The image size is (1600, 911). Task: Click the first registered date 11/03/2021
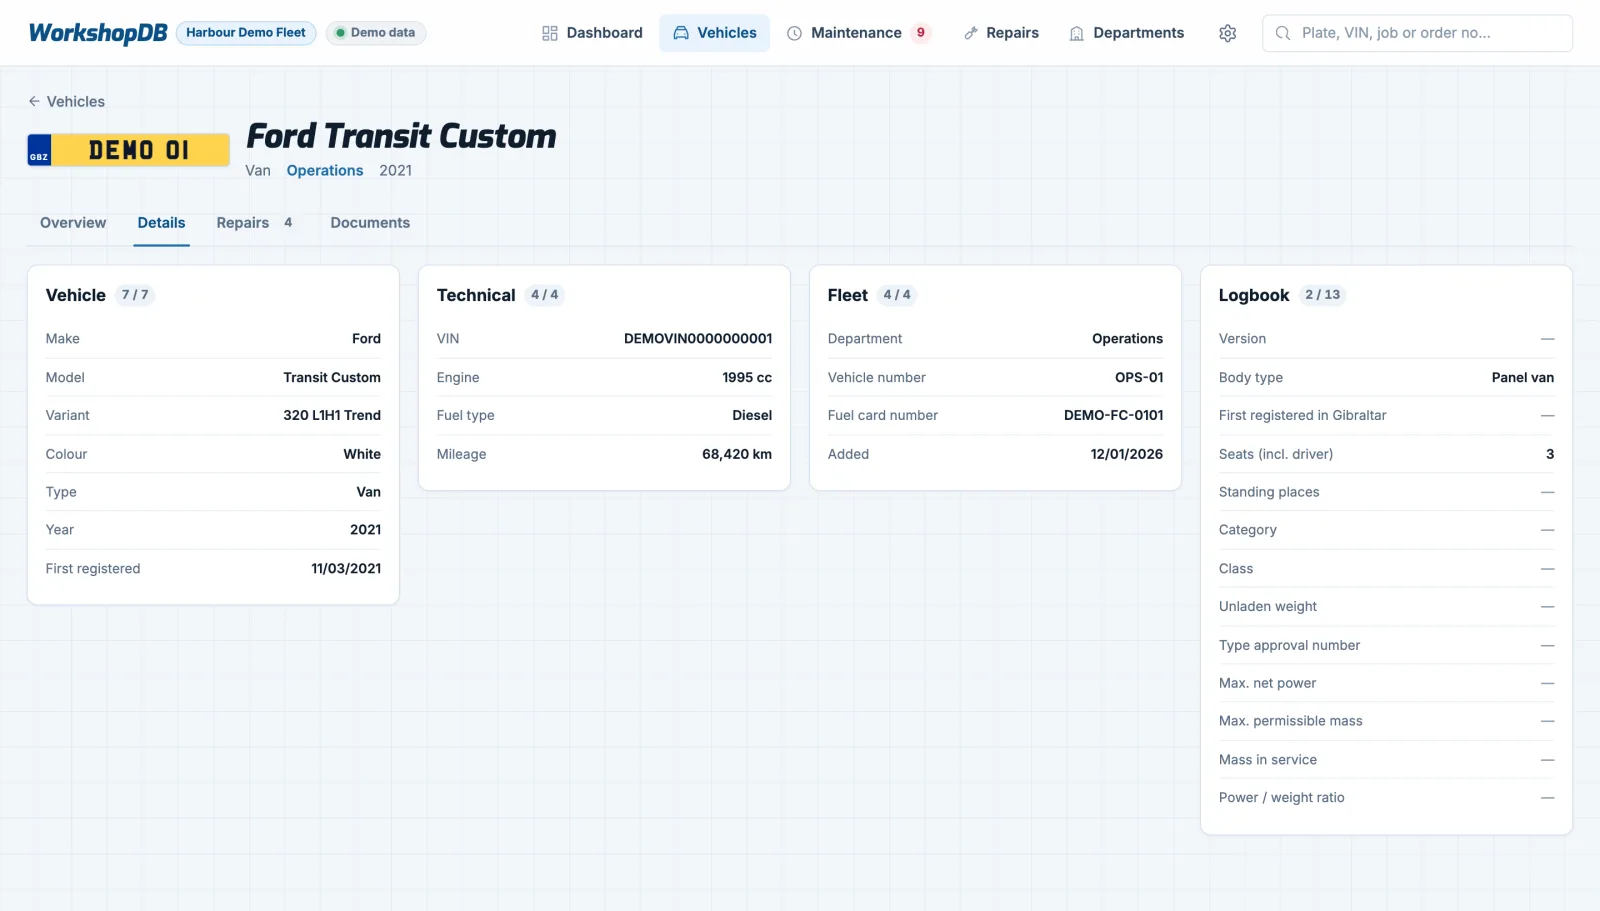[x=346, y=569]
